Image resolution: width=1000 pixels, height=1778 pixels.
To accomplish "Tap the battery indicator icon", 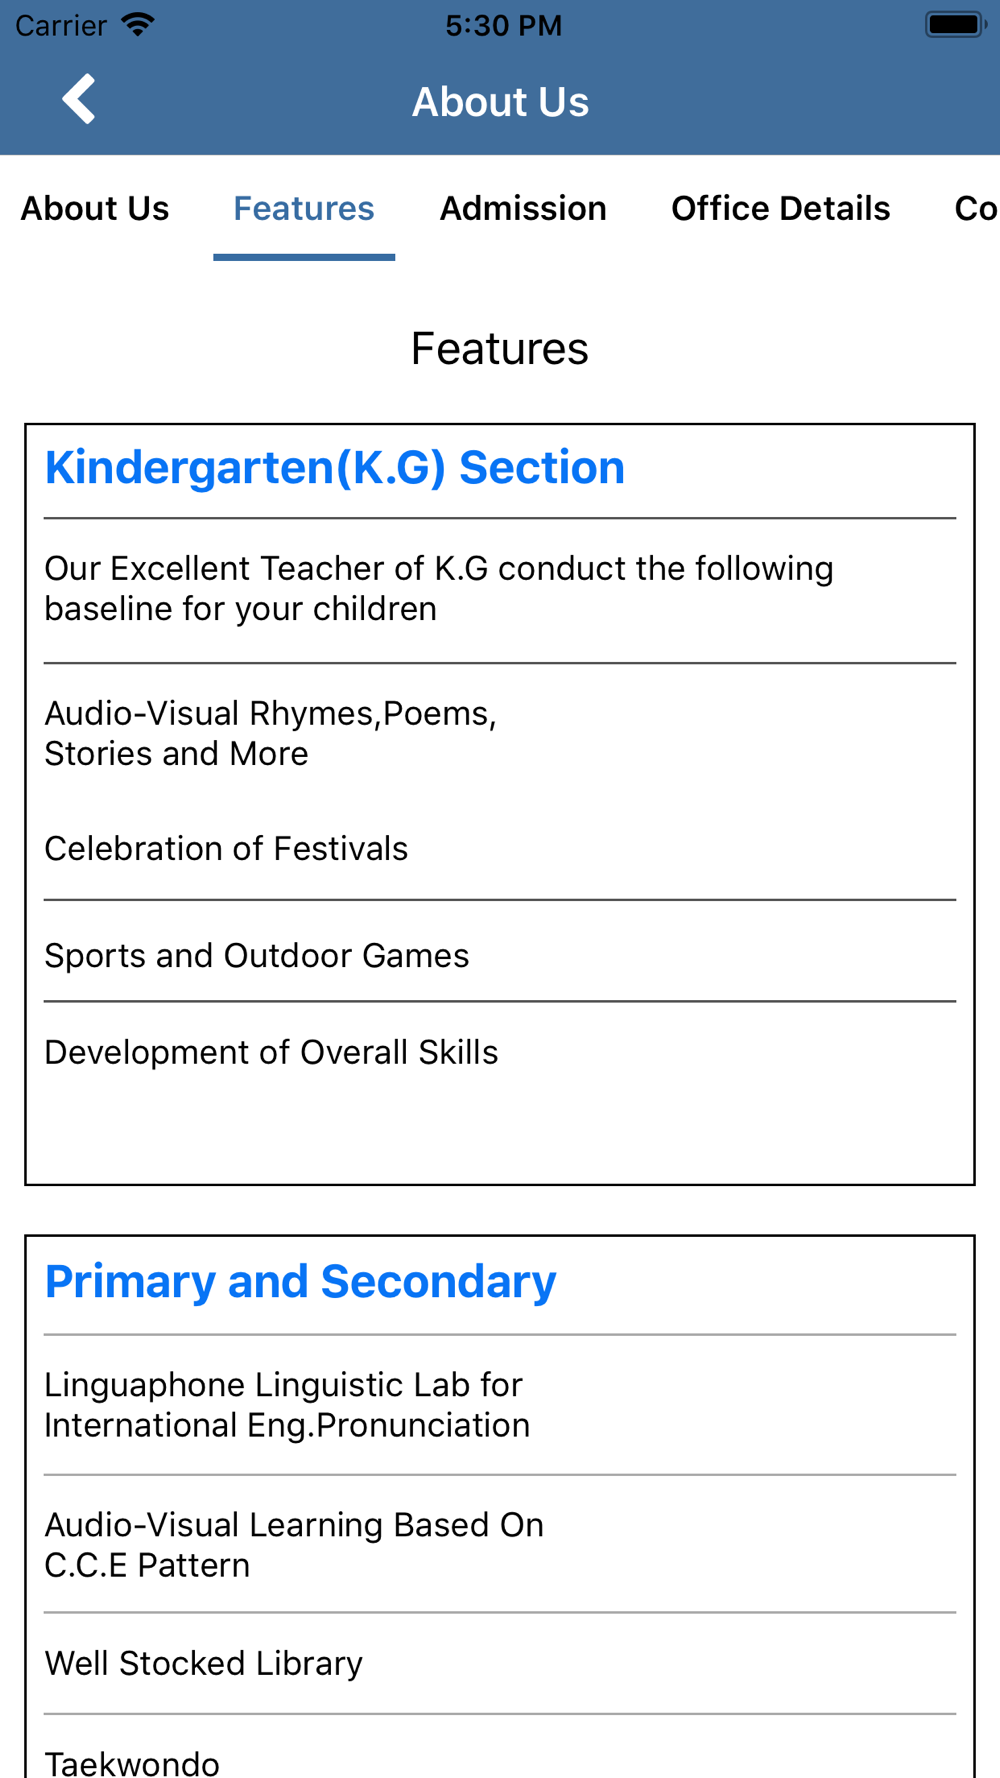I will [x=955, y=24].
